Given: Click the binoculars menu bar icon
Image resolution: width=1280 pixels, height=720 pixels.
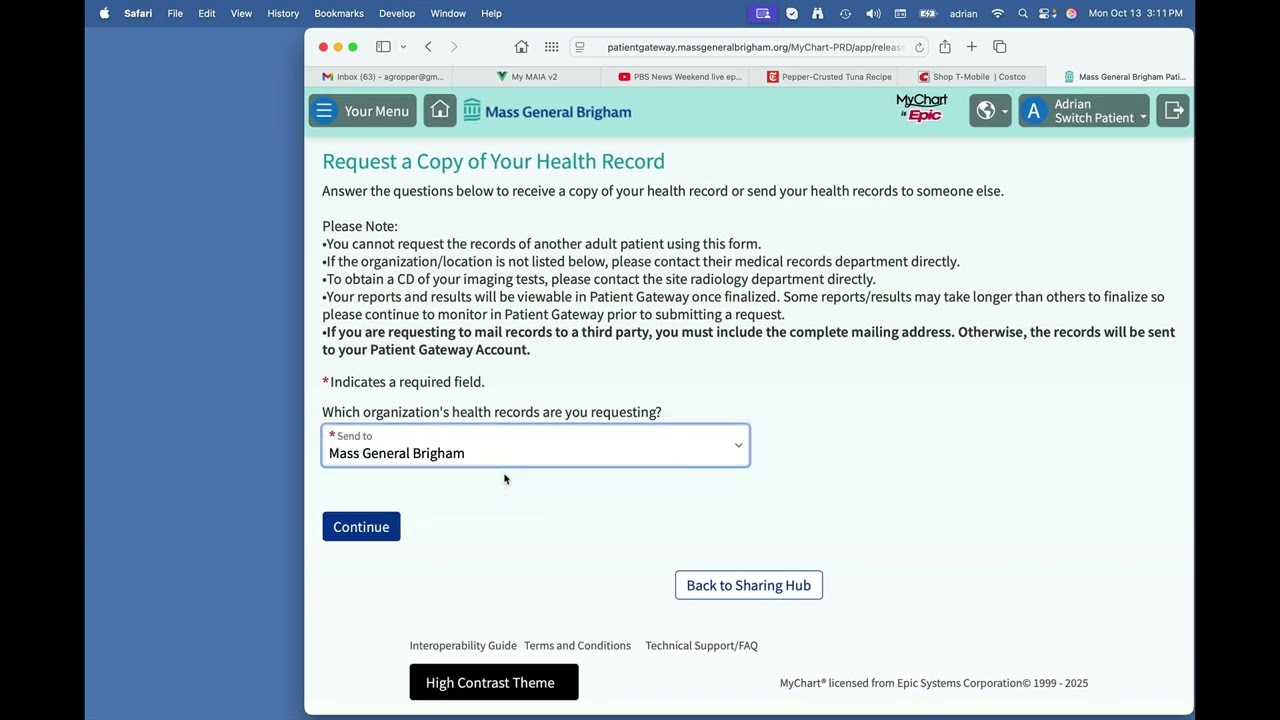Looking at the screenshot, I should pyautogui.click(x=818, y=13).
